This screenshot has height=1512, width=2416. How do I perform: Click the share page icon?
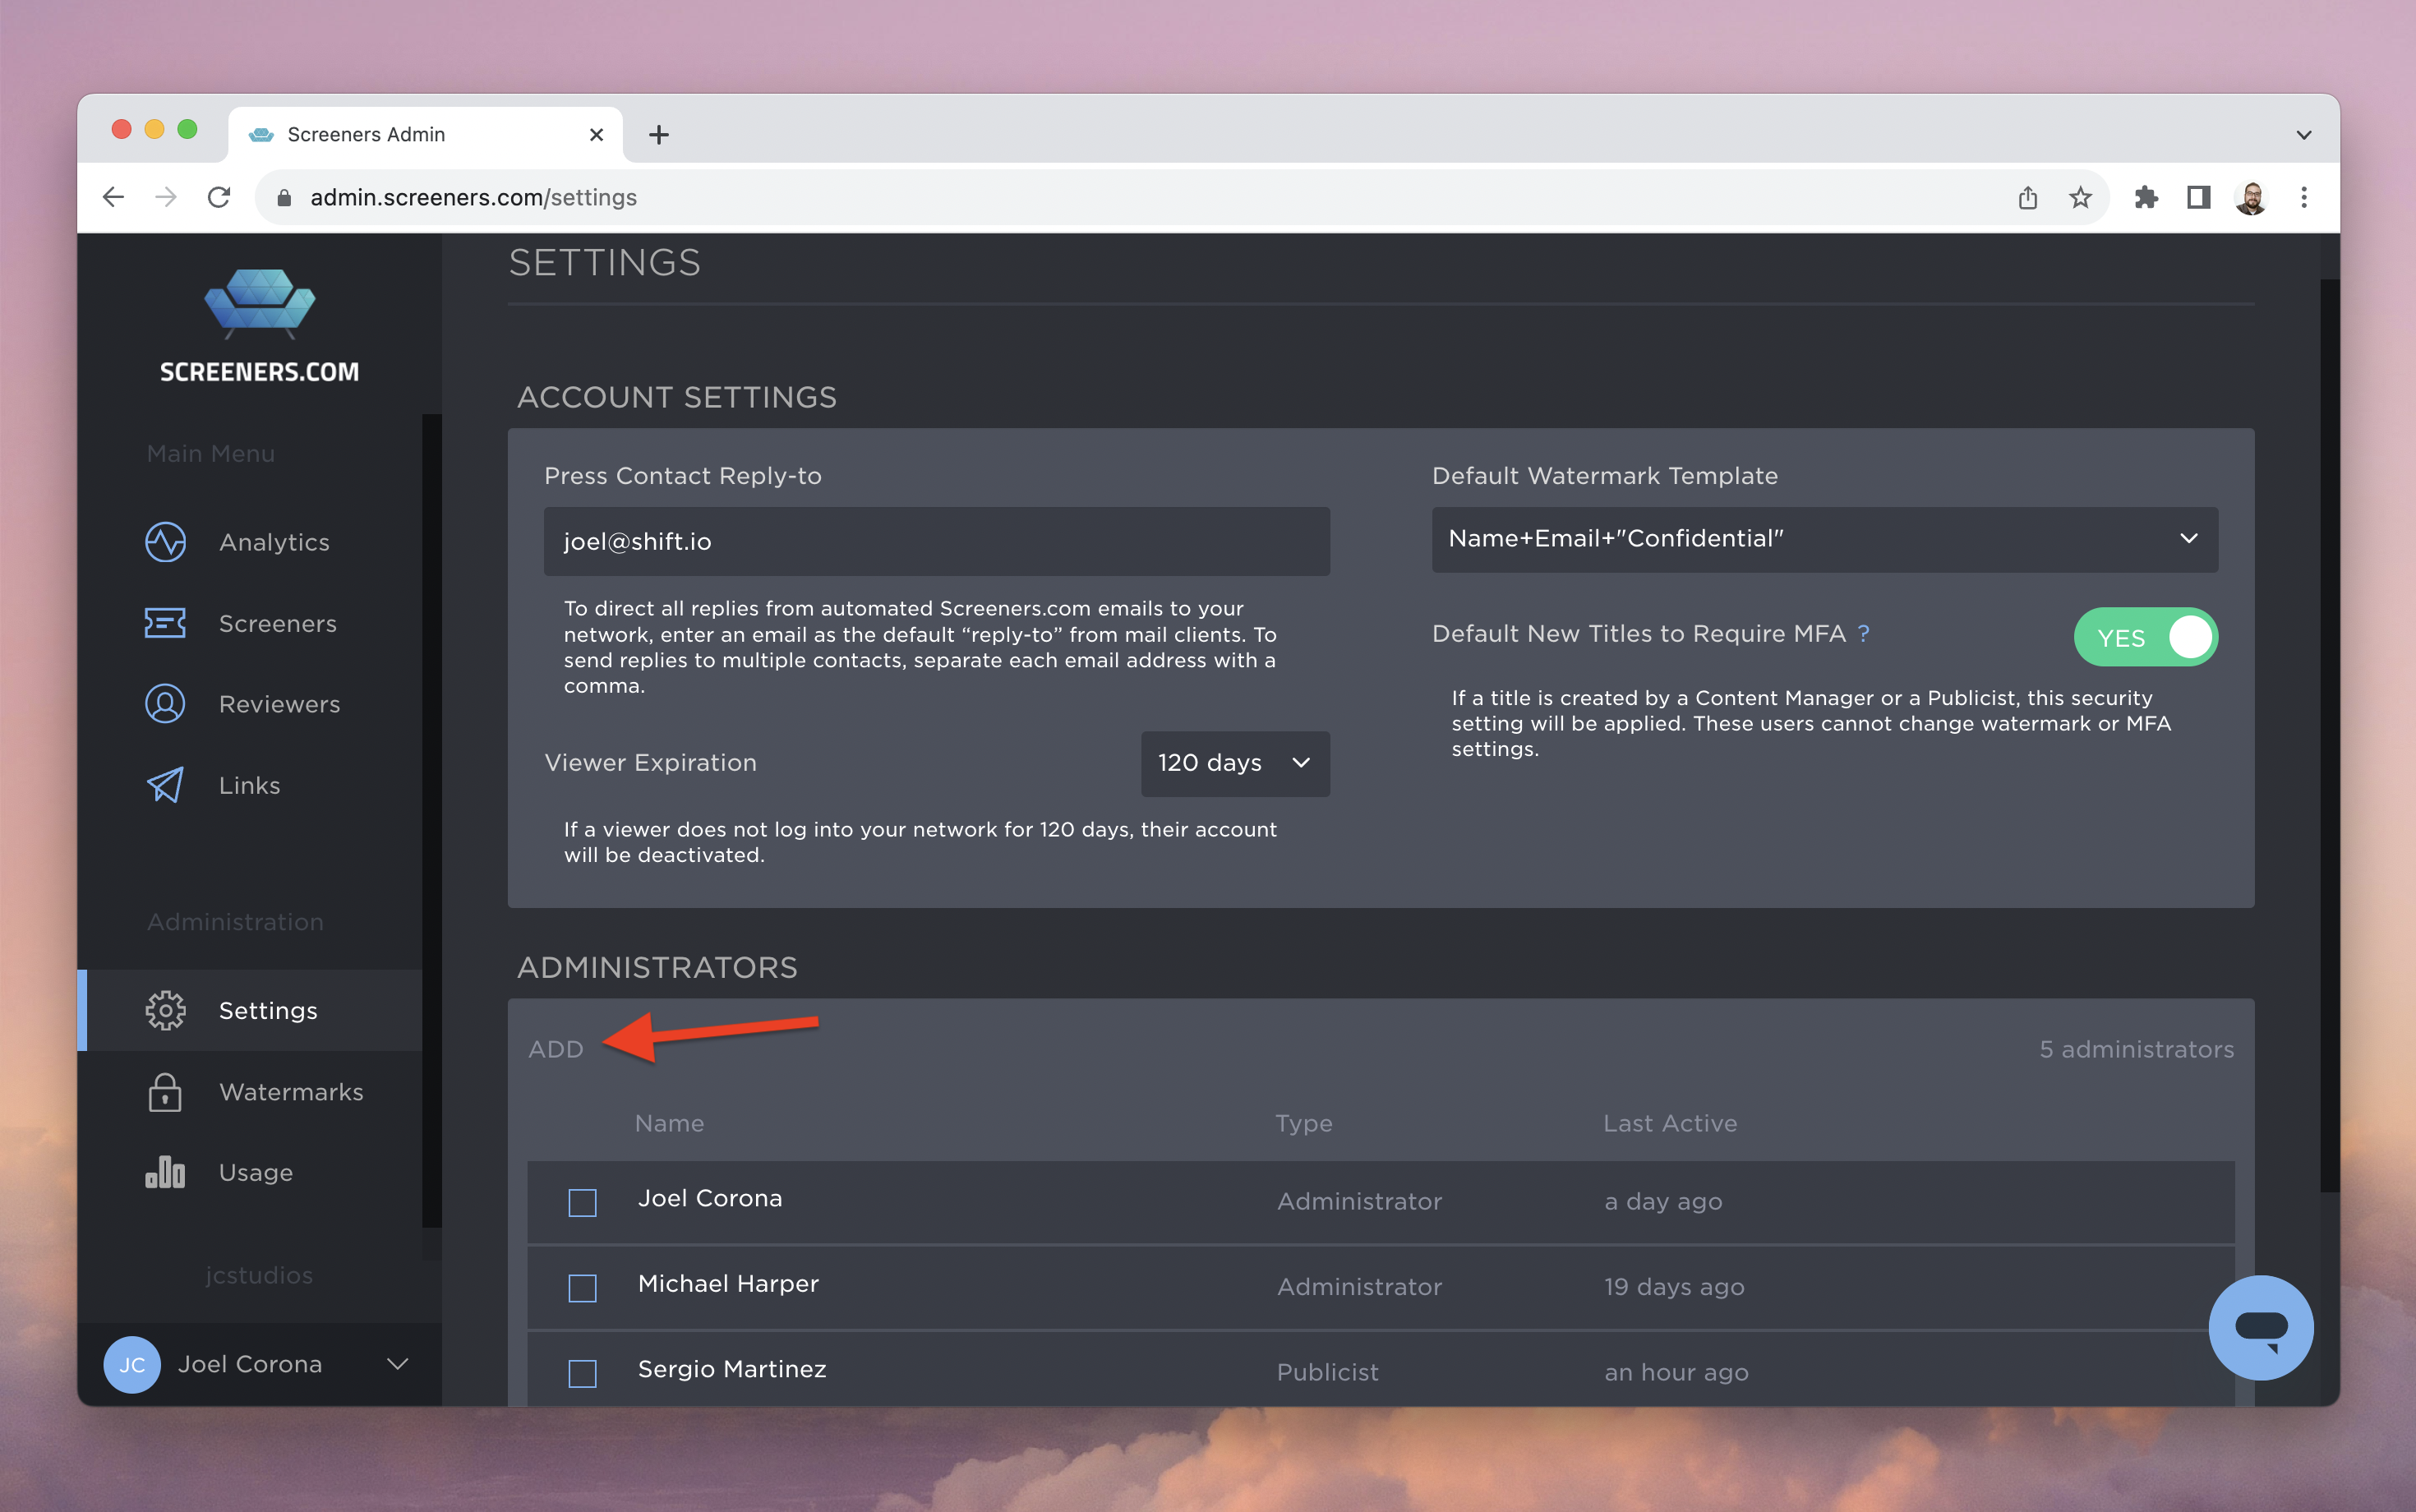click(2028, 197)
